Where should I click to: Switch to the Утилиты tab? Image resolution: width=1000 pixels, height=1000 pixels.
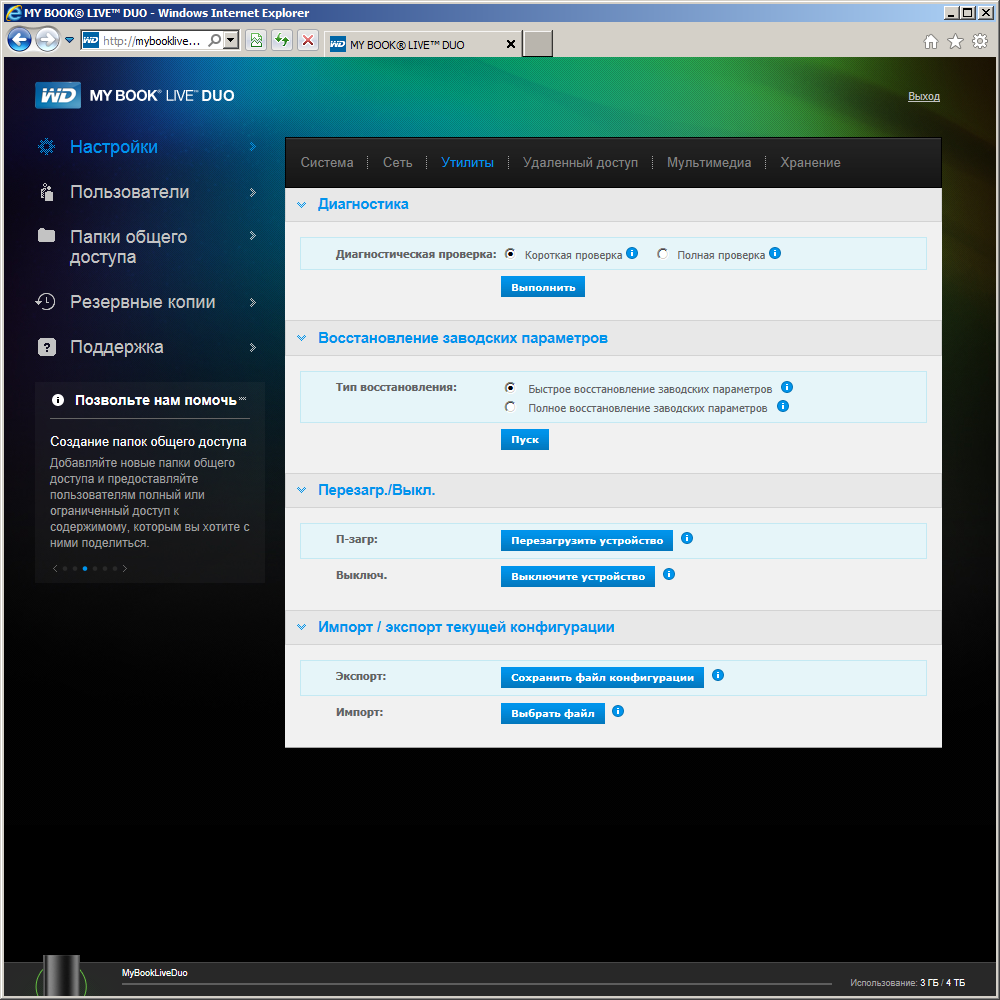click(467, 163)
